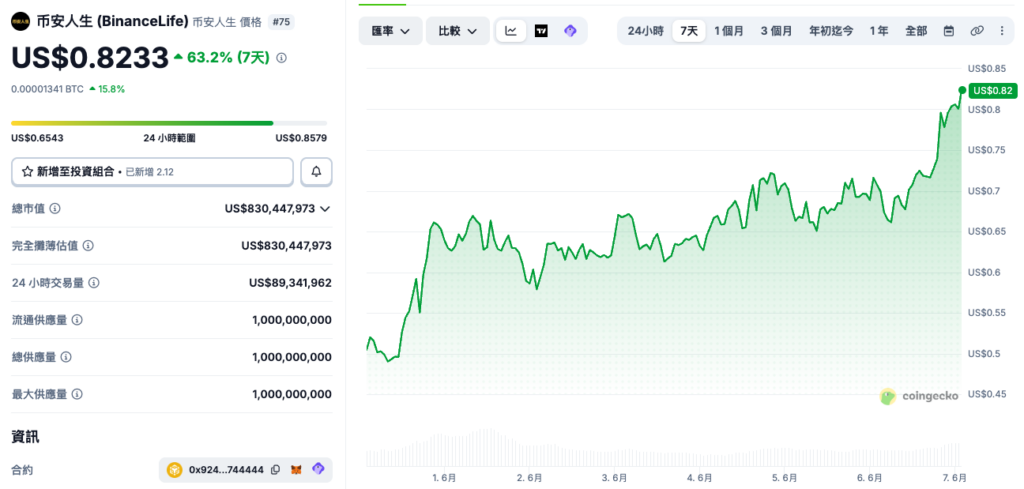Click the US$89,341,962 volume value
This screenshot has height=489, width=1024.
[x=290, y=283]
